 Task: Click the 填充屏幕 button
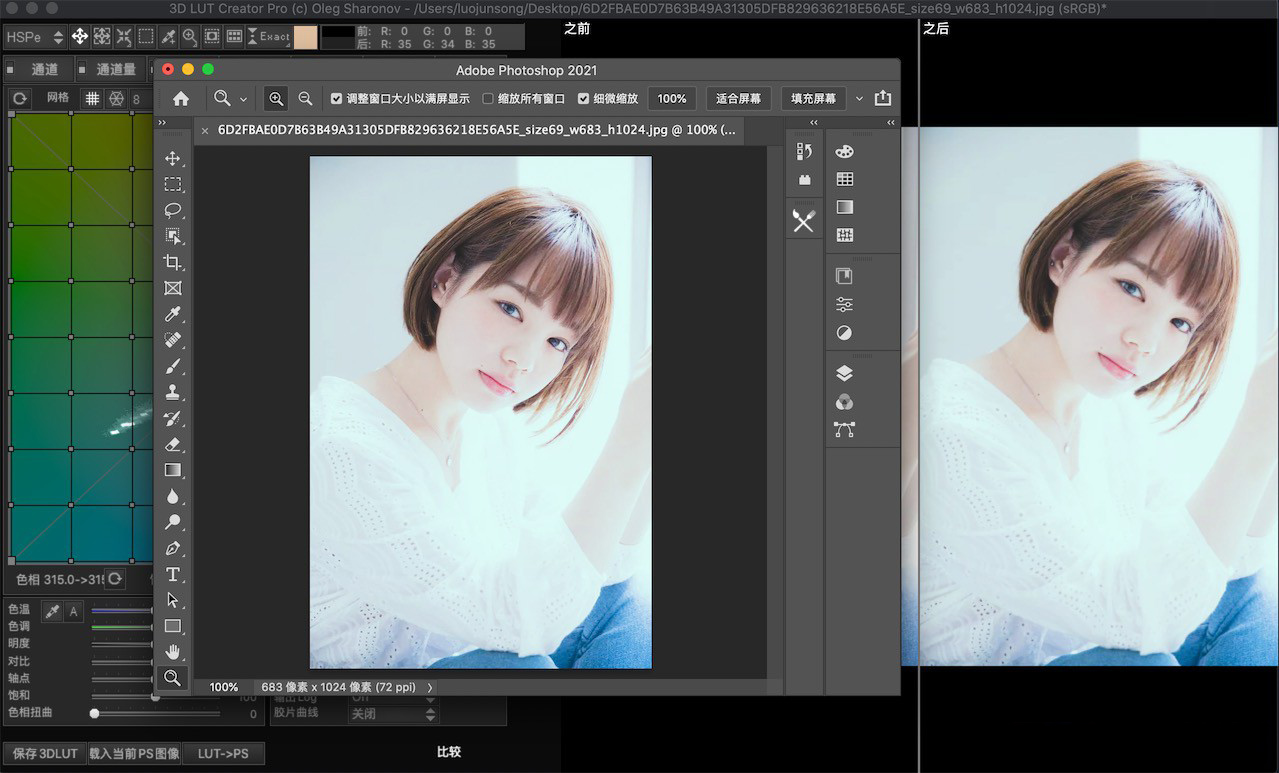tap(813, 98)
